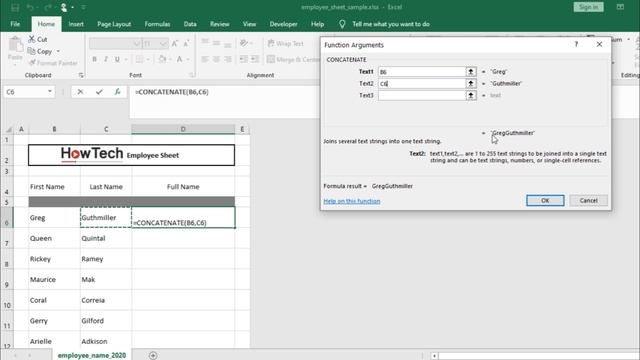The height and width of the screenshot is (360, 640).
Task: Open Help on this function link
Action: pos(352,201)
